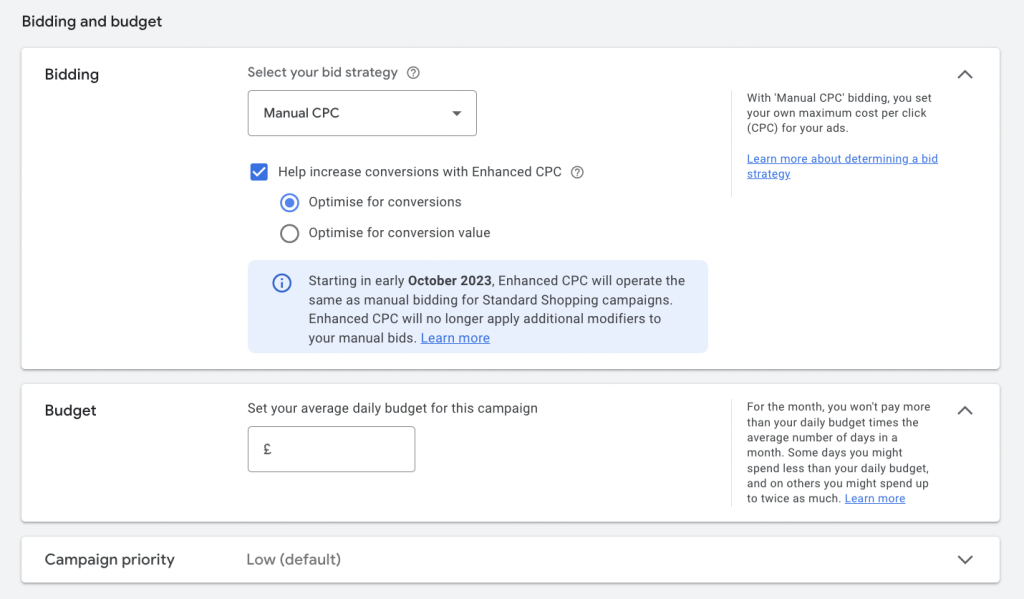Click the £ currency symbol in the budget field

[267, 450]
